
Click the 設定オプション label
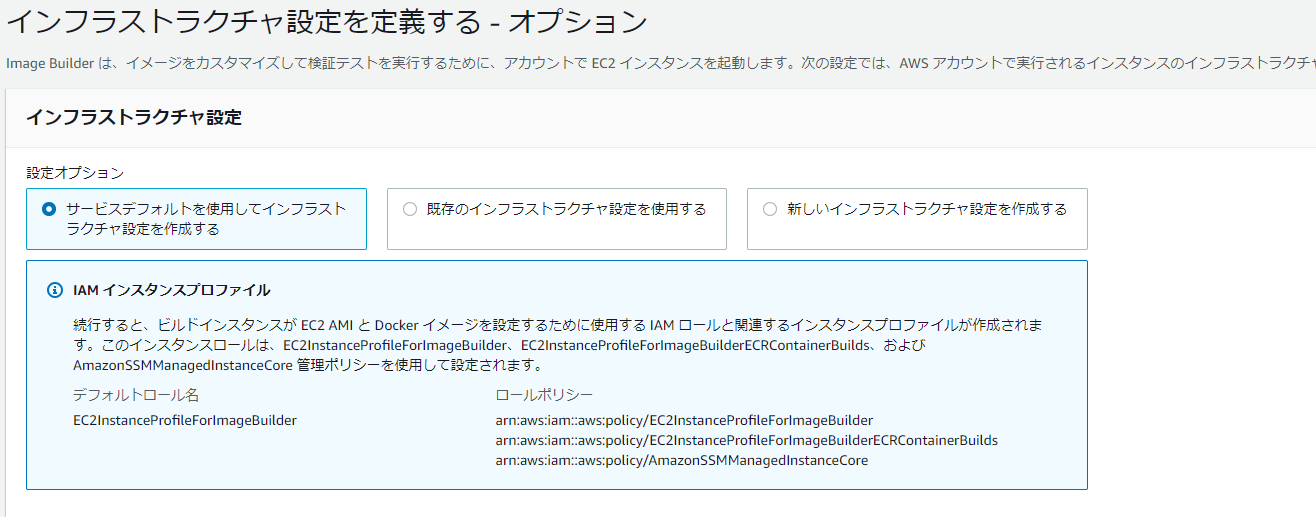coord(75,173)
